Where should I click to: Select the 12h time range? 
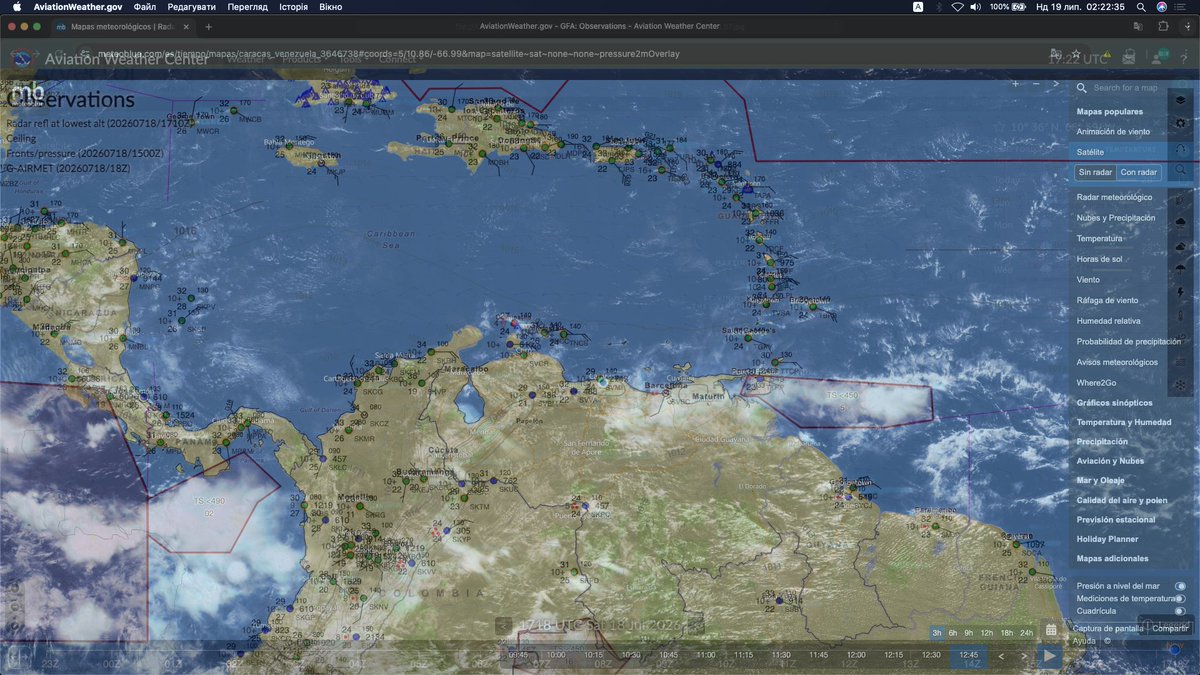[x=986, y=632]
